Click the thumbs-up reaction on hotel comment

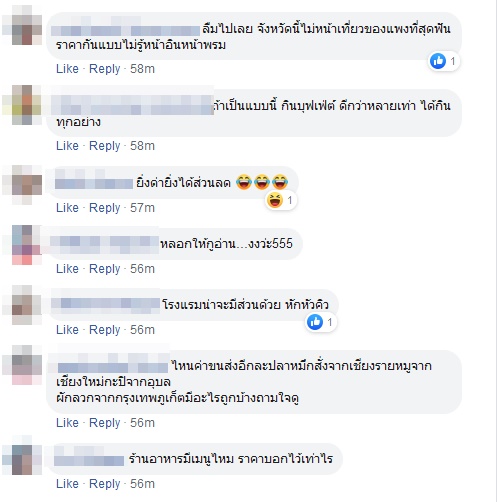315,322
